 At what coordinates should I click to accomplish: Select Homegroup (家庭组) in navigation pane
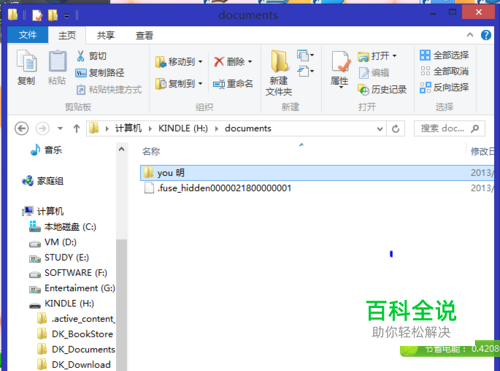click(x=43, y=181)
